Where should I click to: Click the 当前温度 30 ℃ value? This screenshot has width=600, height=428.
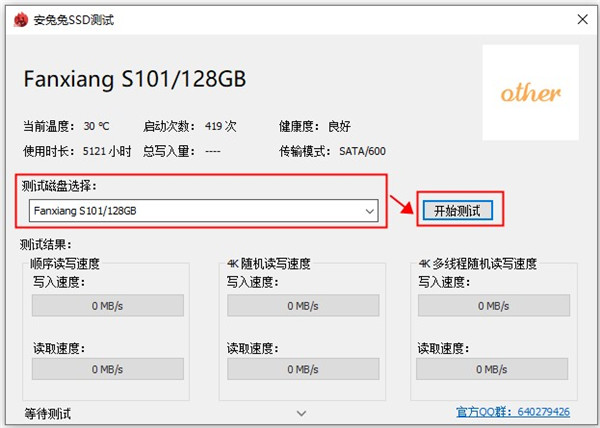(x=96, y=126)
